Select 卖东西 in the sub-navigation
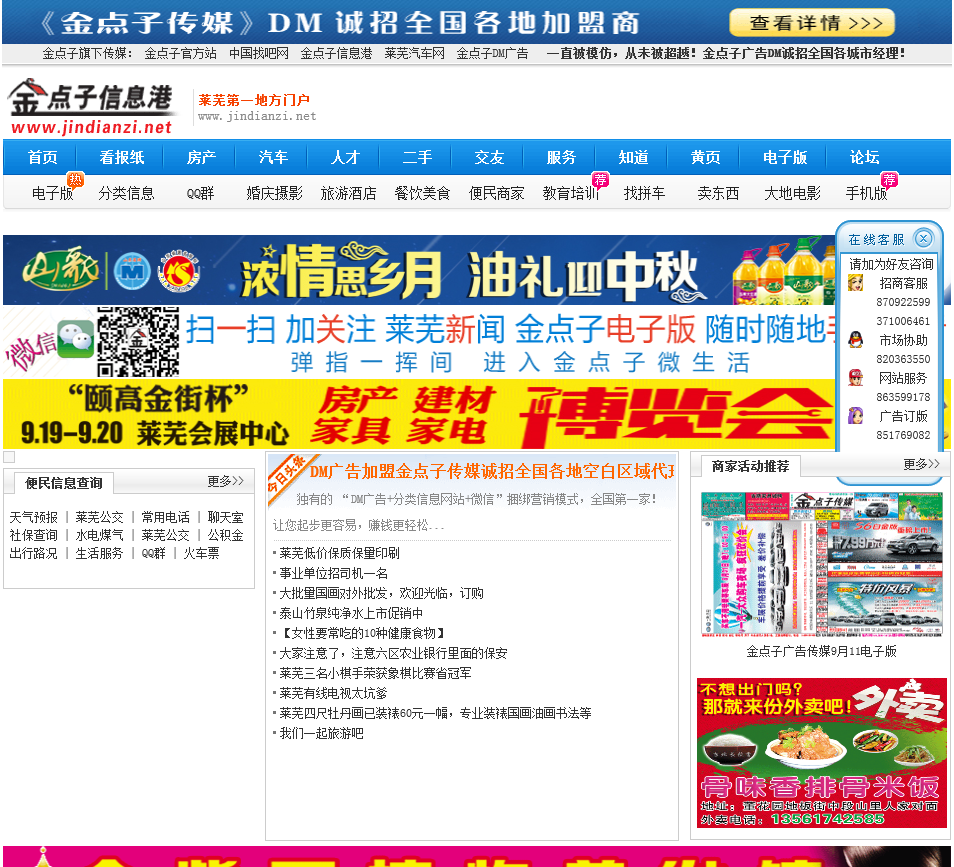 (719, 193)
